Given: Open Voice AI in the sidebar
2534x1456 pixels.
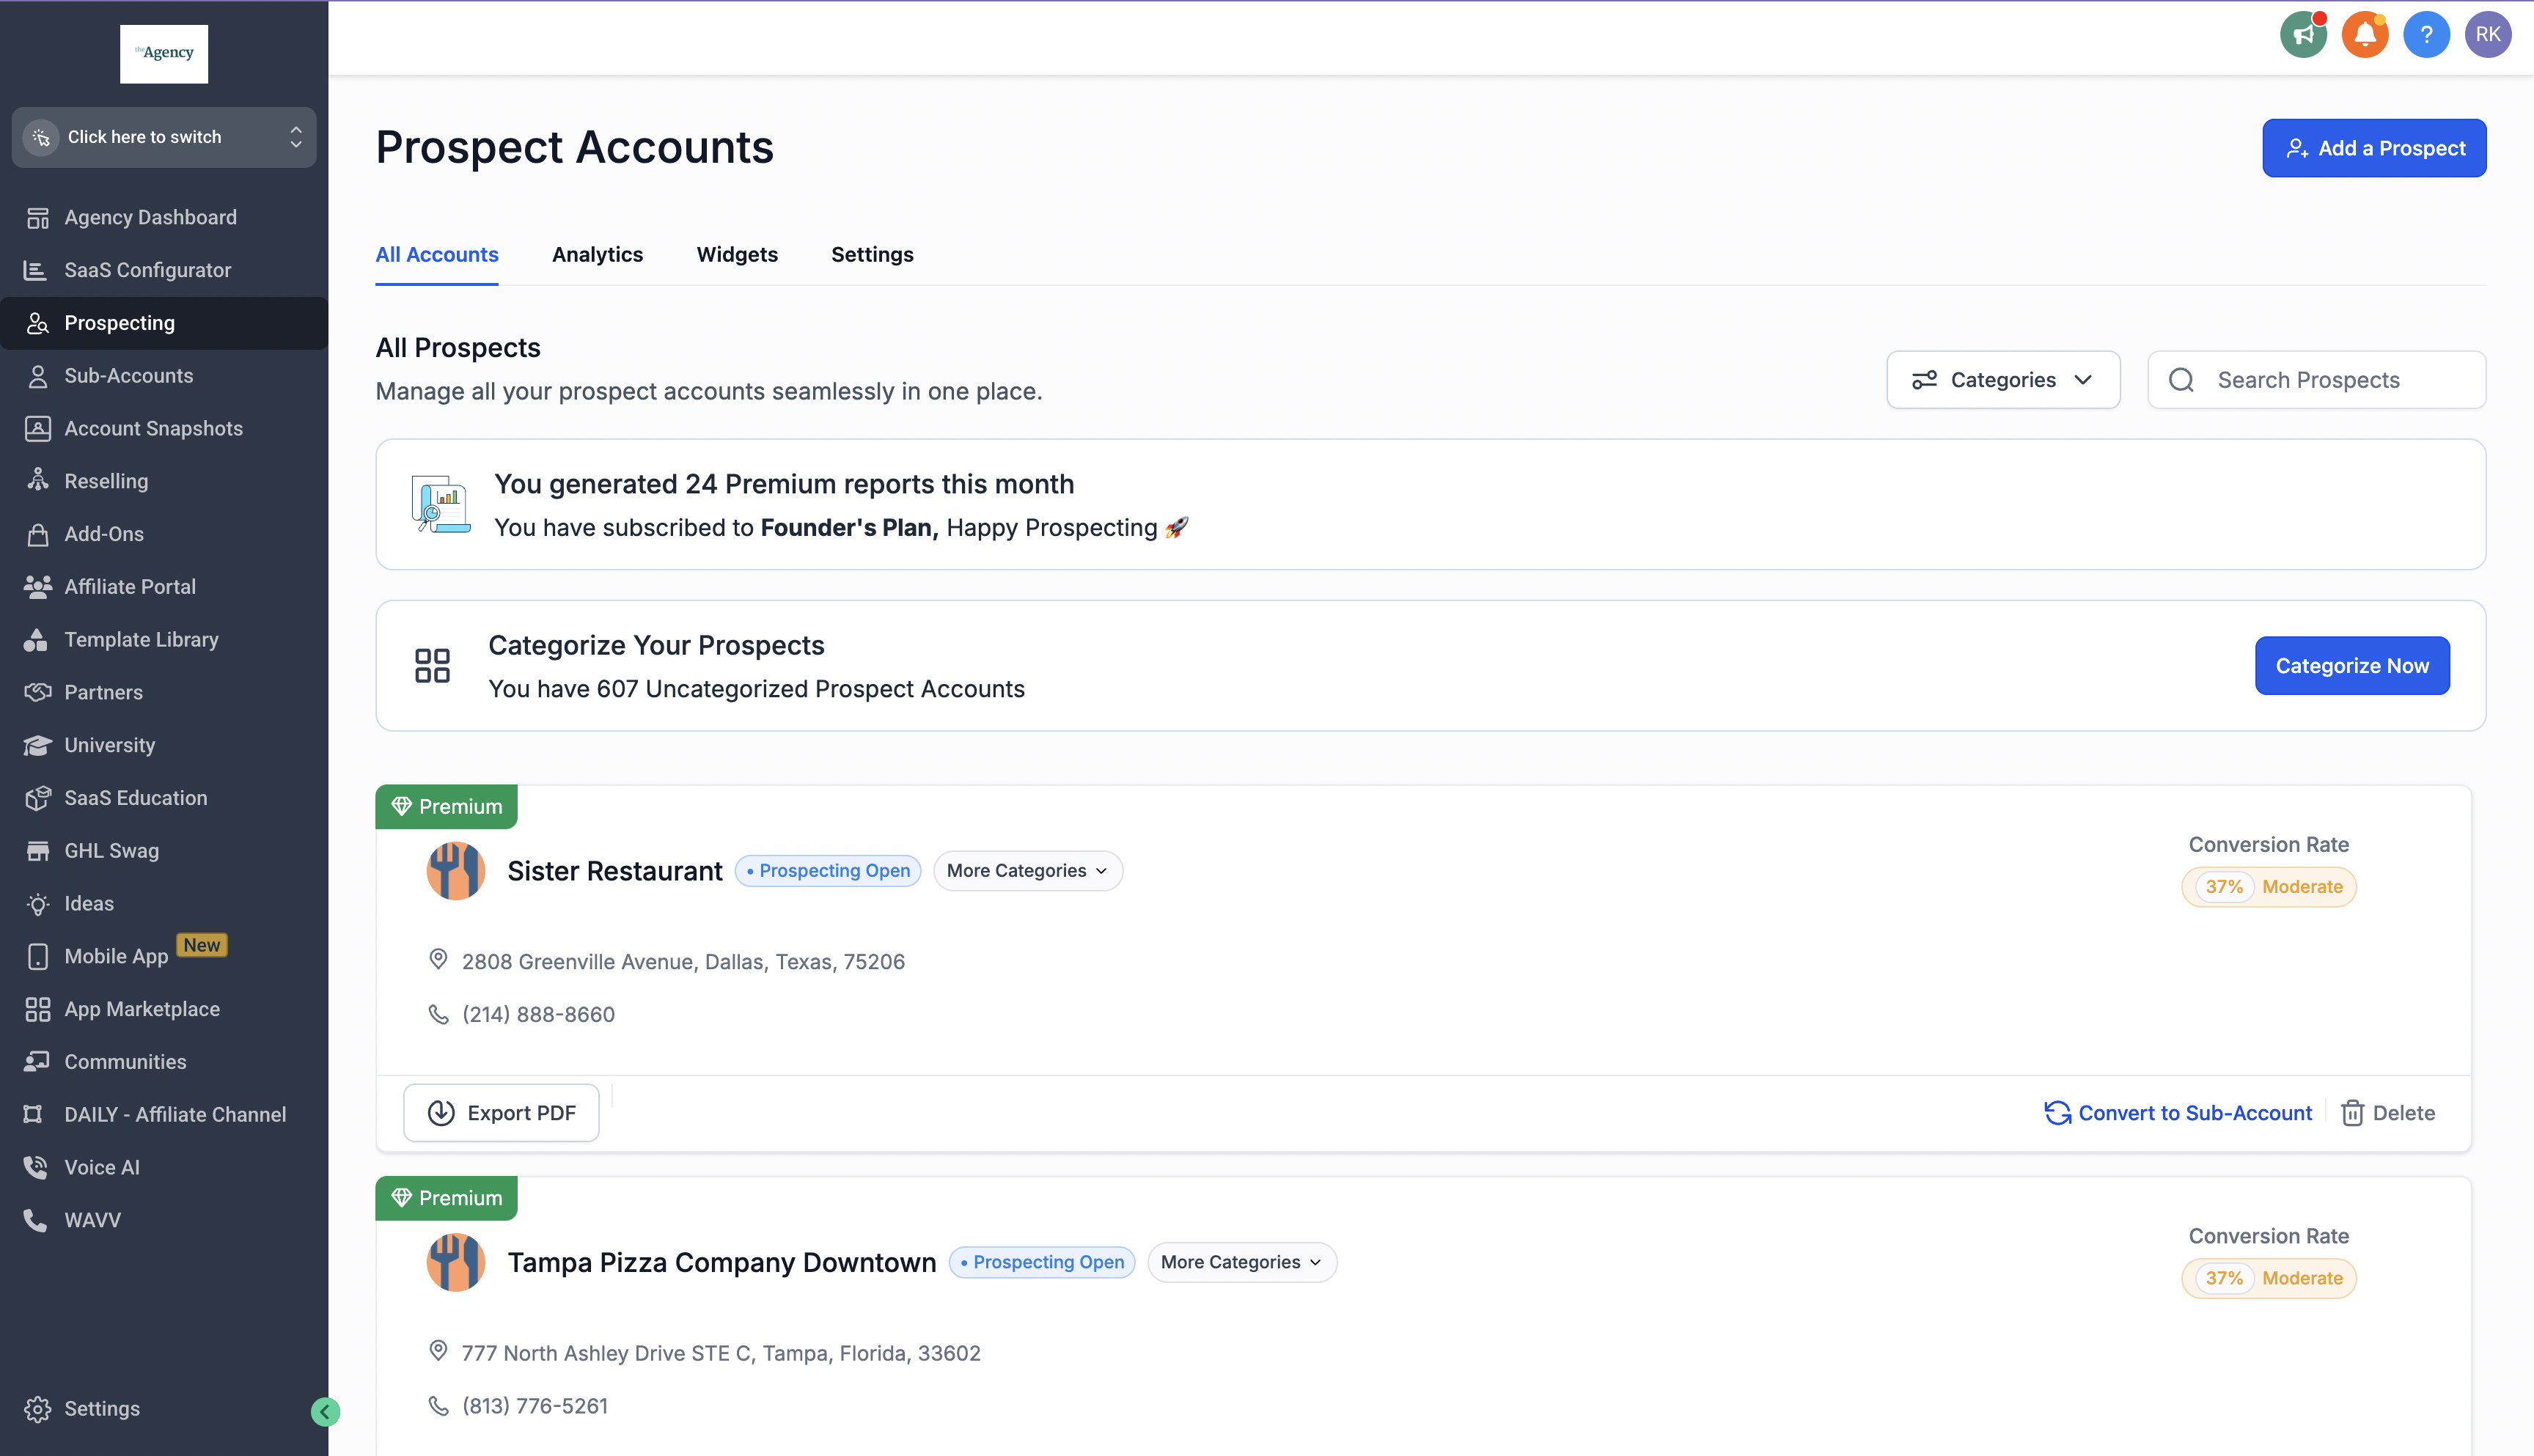Looking at the screenshot, I should pos(101,1167).
